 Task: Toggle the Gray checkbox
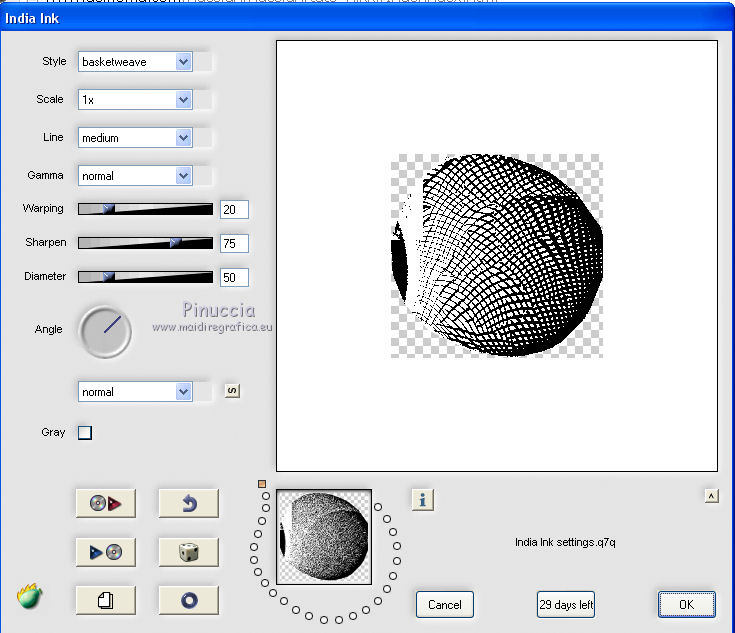[85, 432]
